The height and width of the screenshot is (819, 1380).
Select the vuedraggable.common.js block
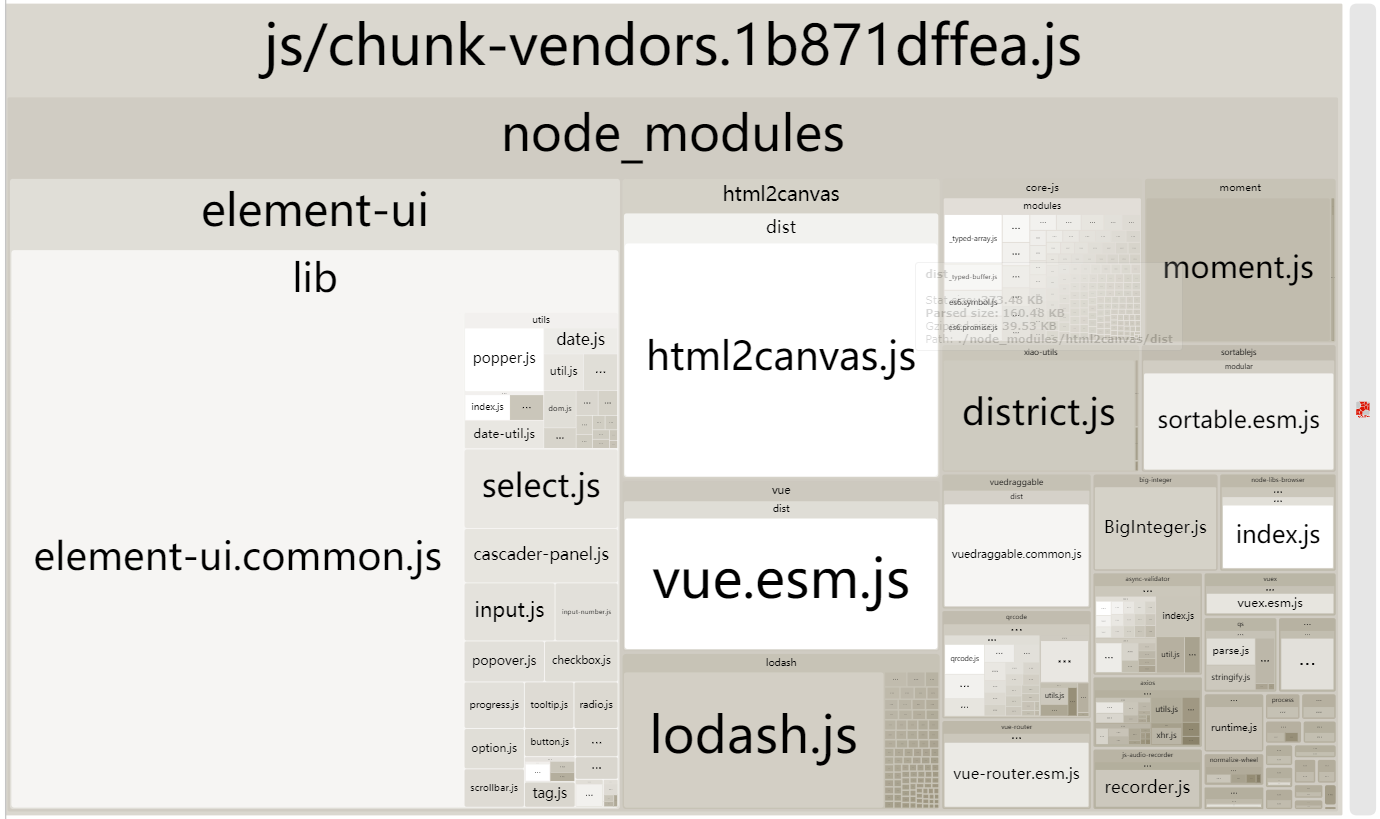1016,555
